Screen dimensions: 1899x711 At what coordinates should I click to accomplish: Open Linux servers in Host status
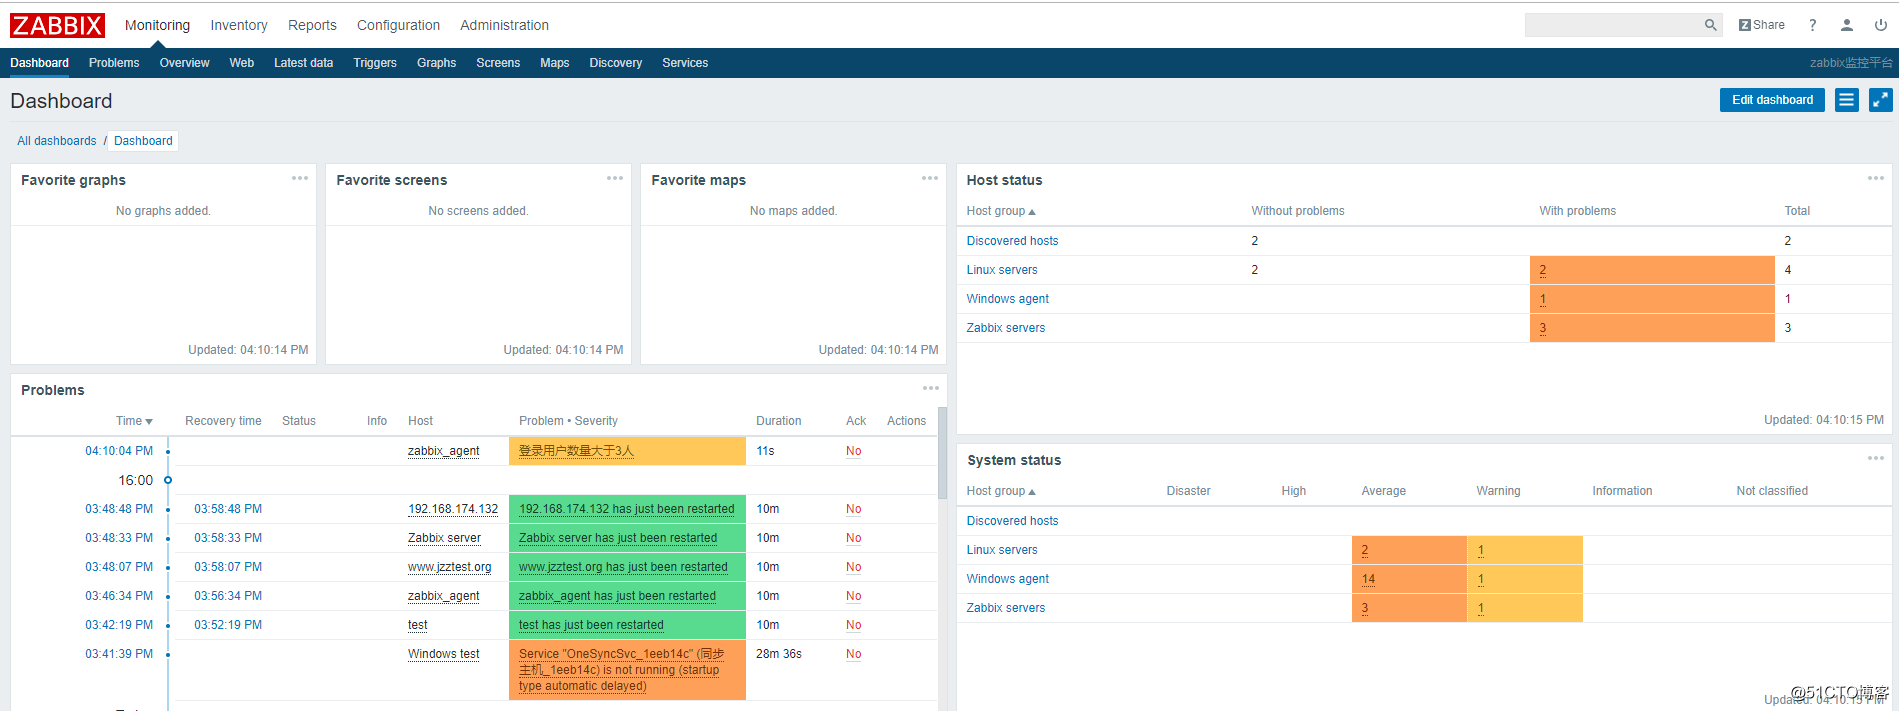click(x=1002, y=270)
